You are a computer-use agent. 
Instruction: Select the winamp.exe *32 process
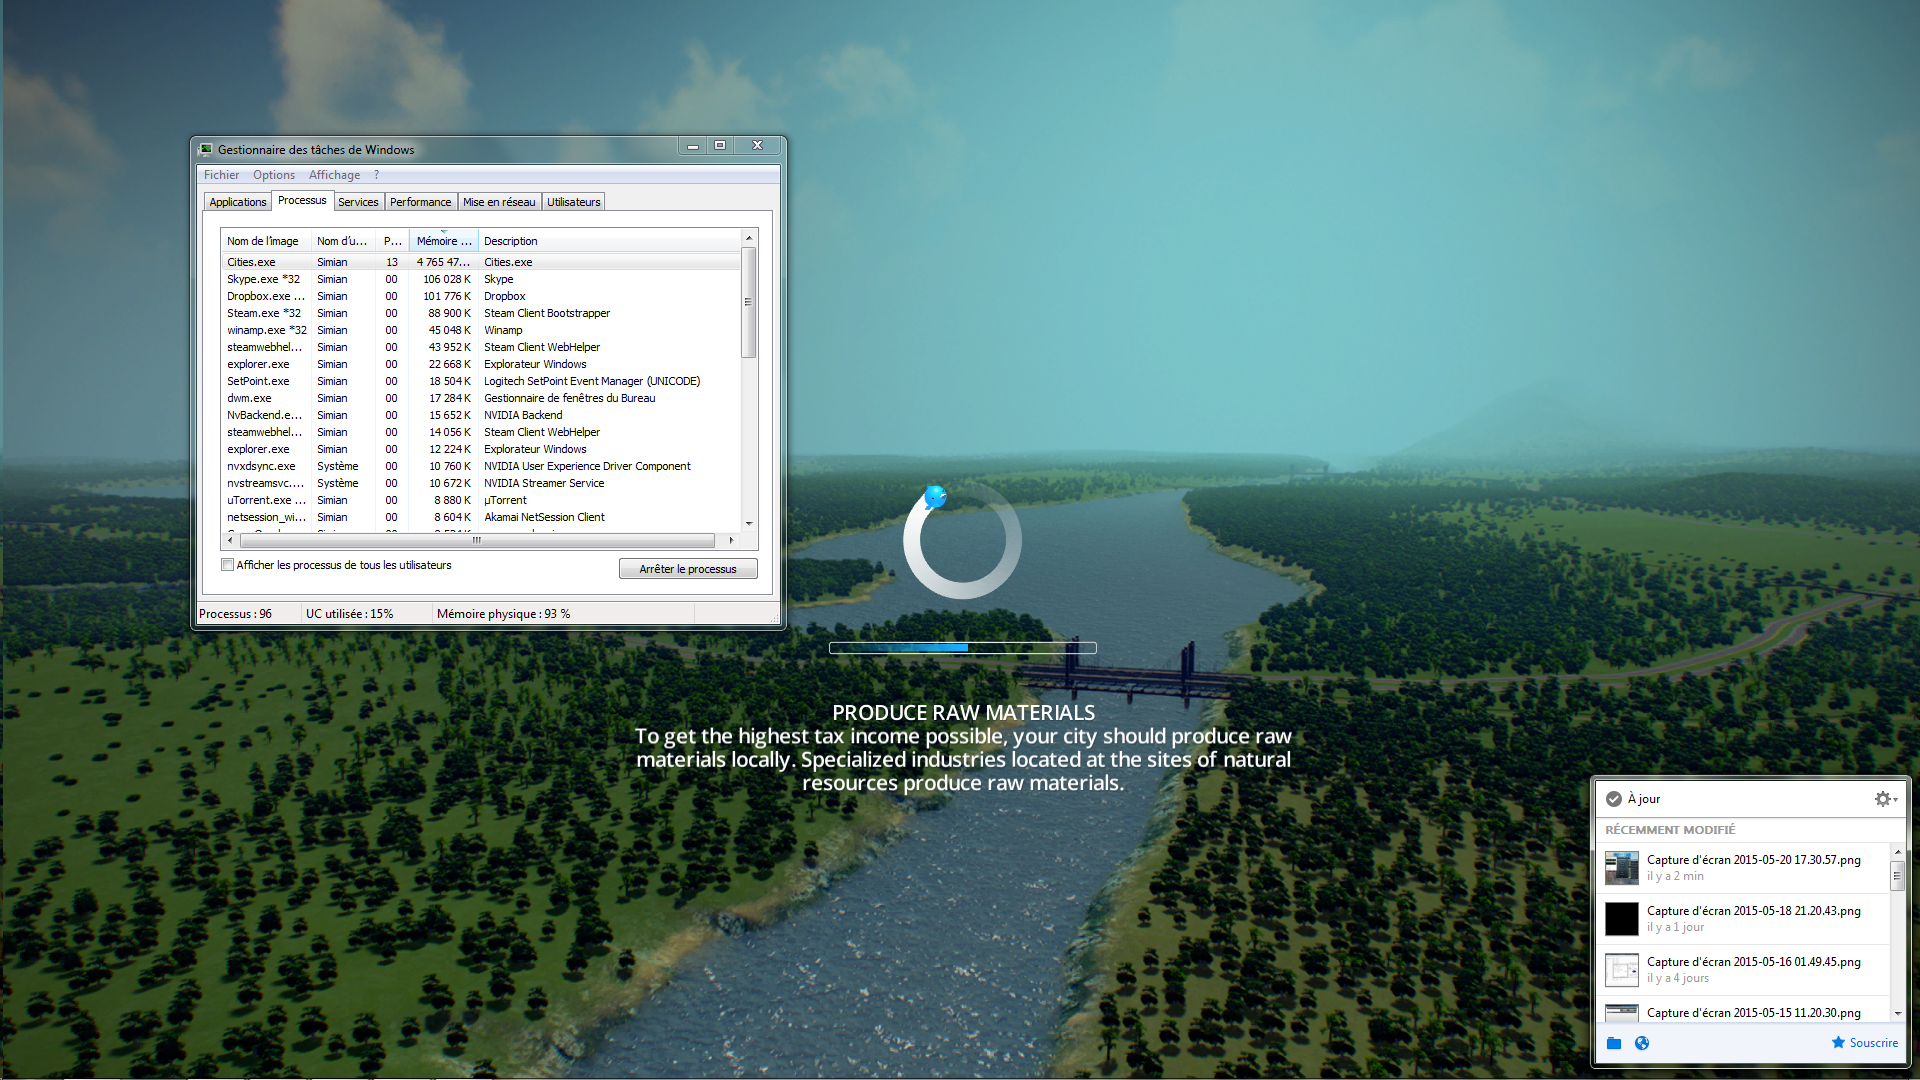481,330
